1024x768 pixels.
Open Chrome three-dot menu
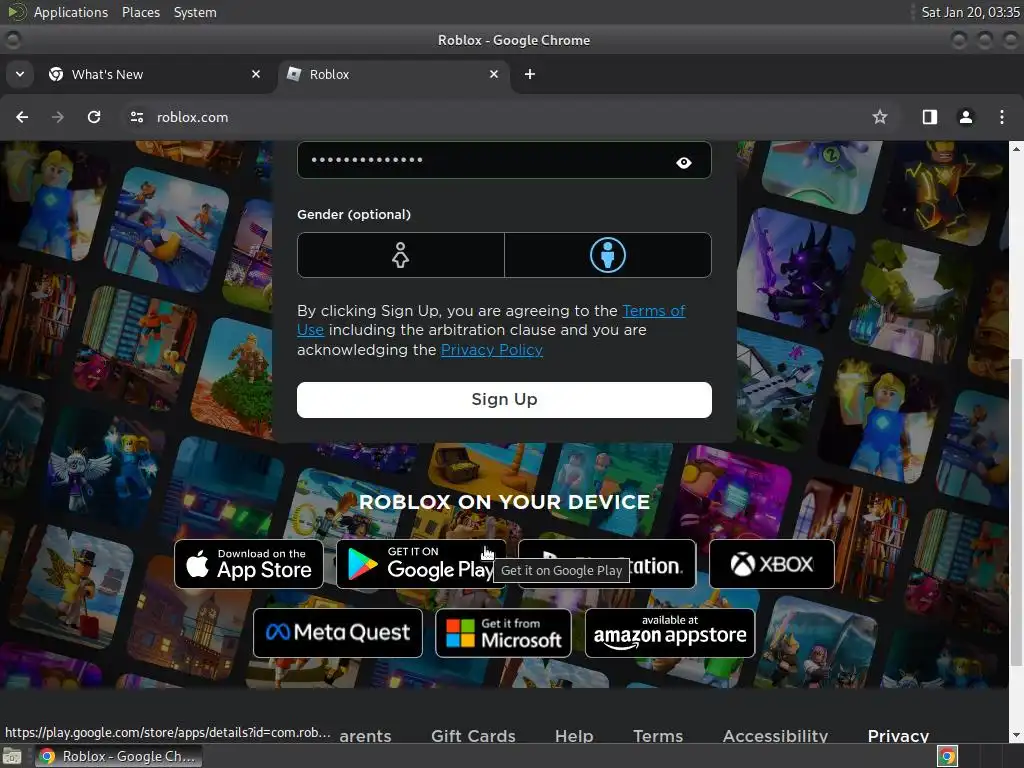(1002, 117)
